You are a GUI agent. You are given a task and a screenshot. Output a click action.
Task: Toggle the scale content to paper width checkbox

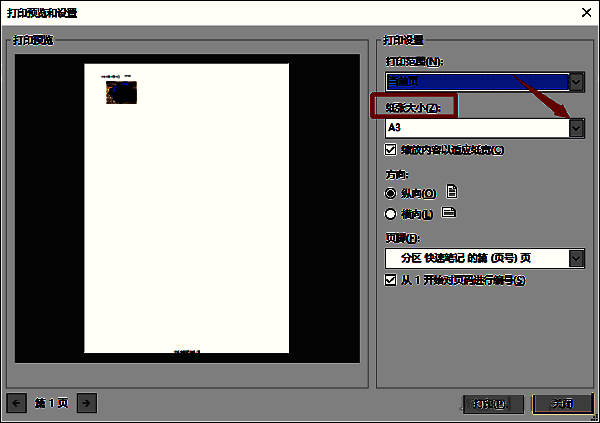coord(391,150)
